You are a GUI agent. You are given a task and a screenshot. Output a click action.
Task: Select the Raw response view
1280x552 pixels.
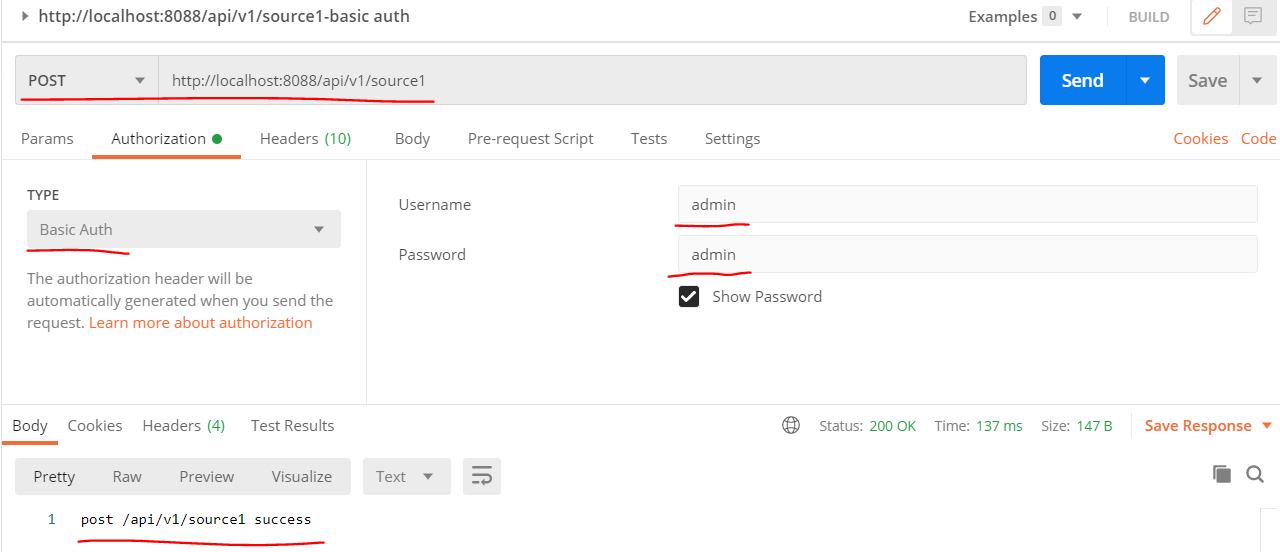click(127, 477)
